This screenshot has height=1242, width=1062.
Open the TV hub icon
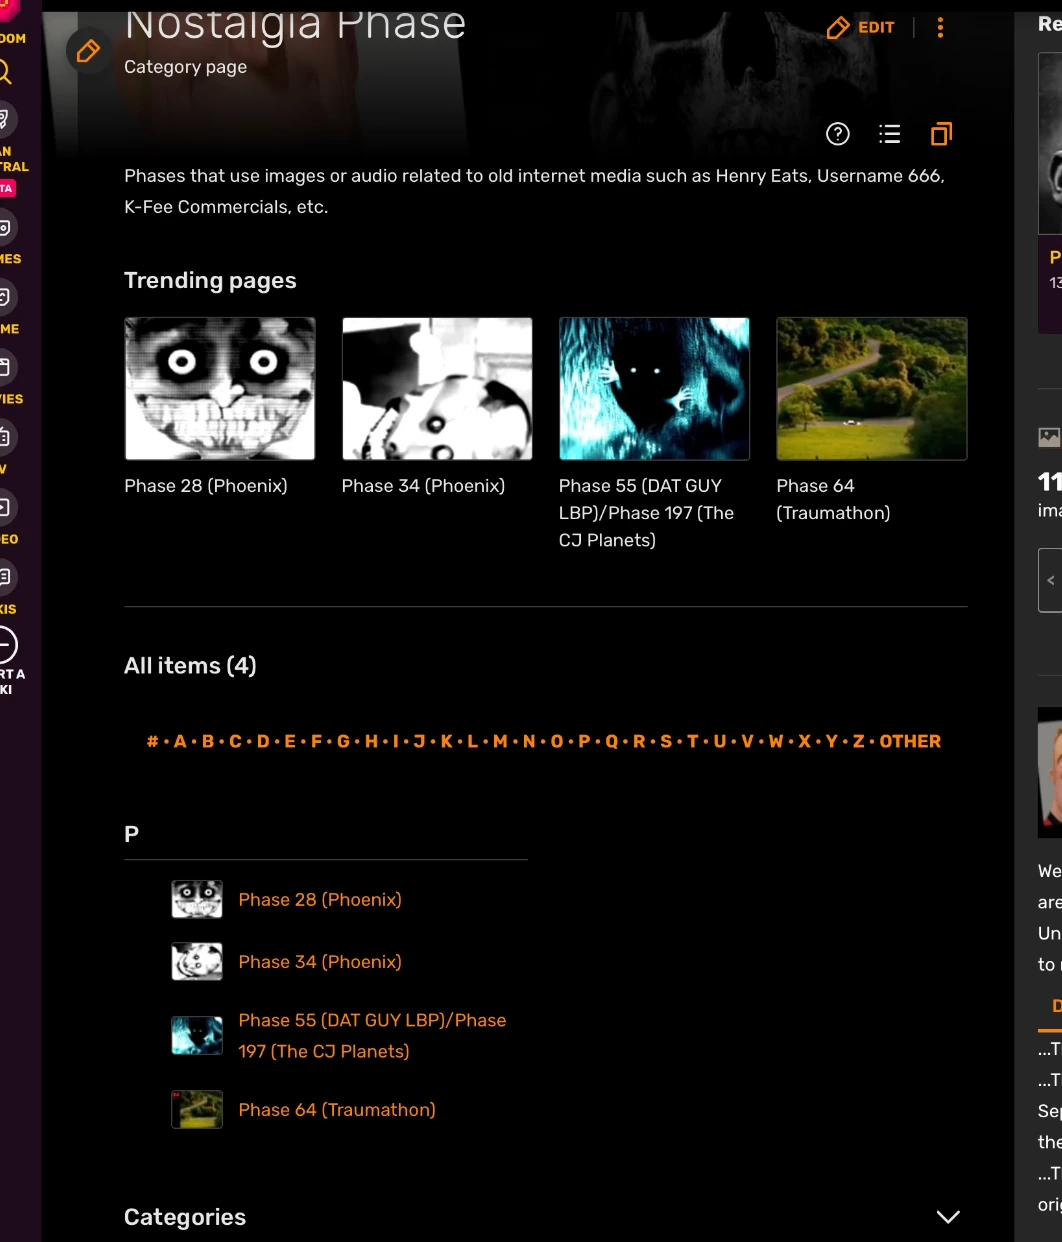[8, 437]
